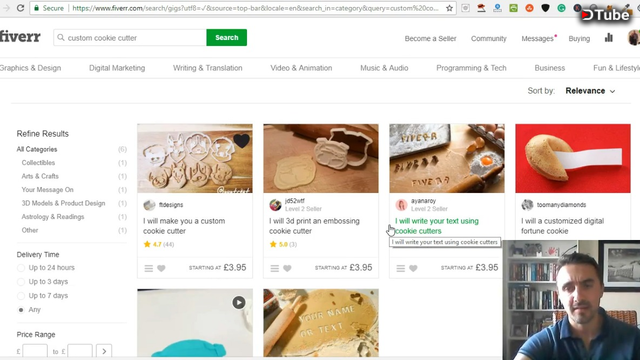Reload the page with browser refresh icon
The width and height of the screenshot is (640, 360).
click(20, 8)
